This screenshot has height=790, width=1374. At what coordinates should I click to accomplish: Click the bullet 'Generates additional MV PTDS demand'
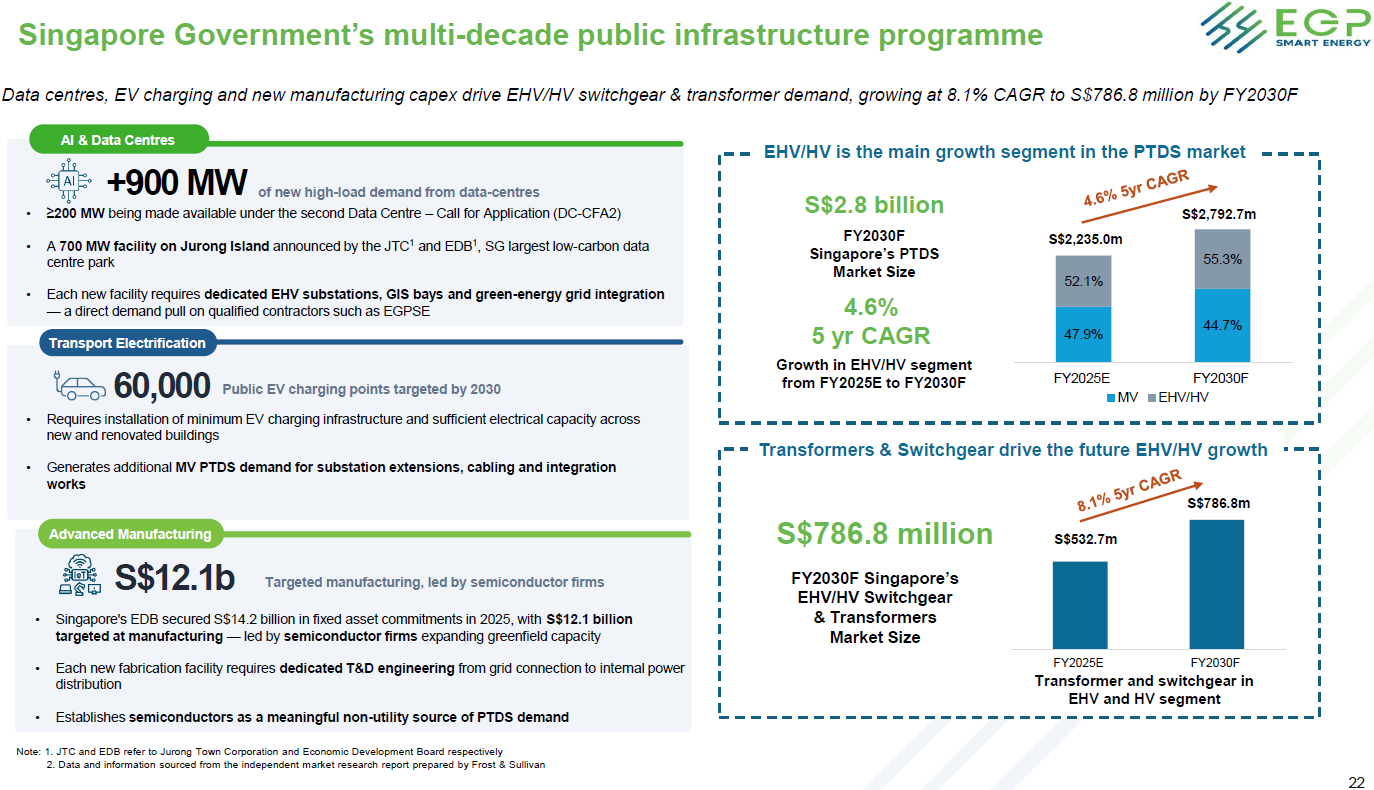point(331,476)
